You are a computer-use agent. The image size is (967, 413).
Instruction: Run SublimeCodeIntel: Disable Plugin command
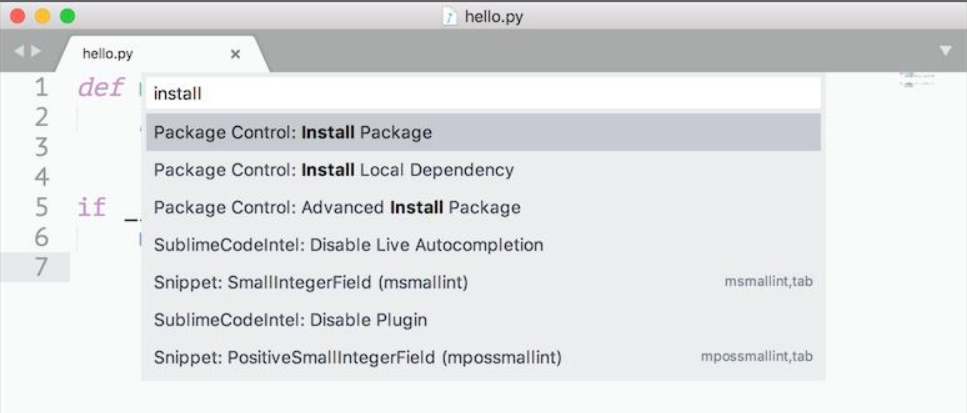(x=483, y=320)
